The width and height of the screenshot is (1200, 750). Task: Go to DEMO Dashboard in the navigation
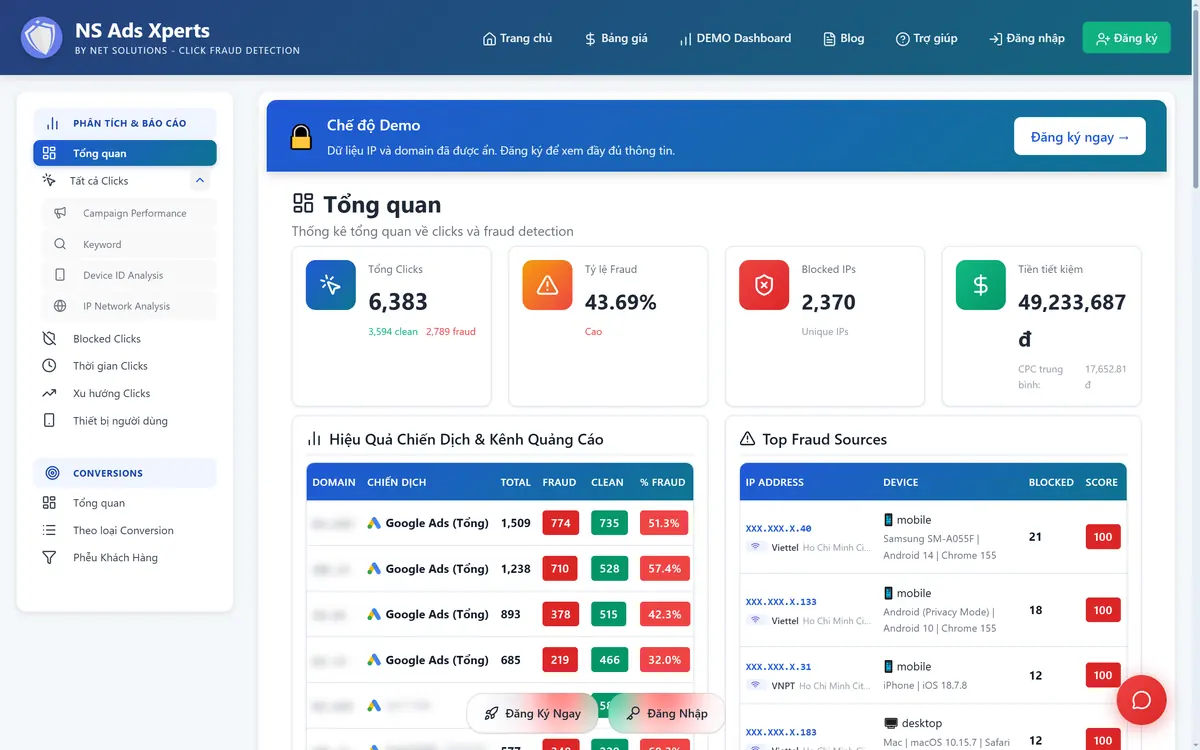735,38
